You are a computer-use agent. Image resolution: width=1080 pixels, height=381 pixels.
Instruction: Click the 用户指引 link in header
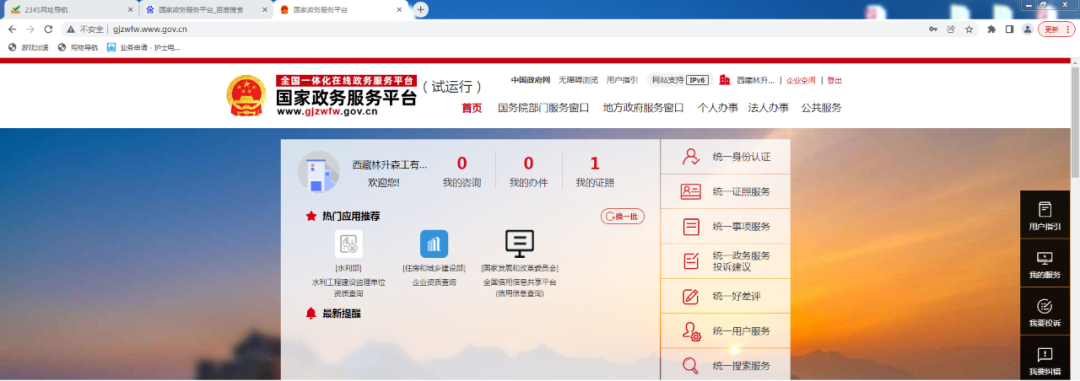[x=622, y=80]
